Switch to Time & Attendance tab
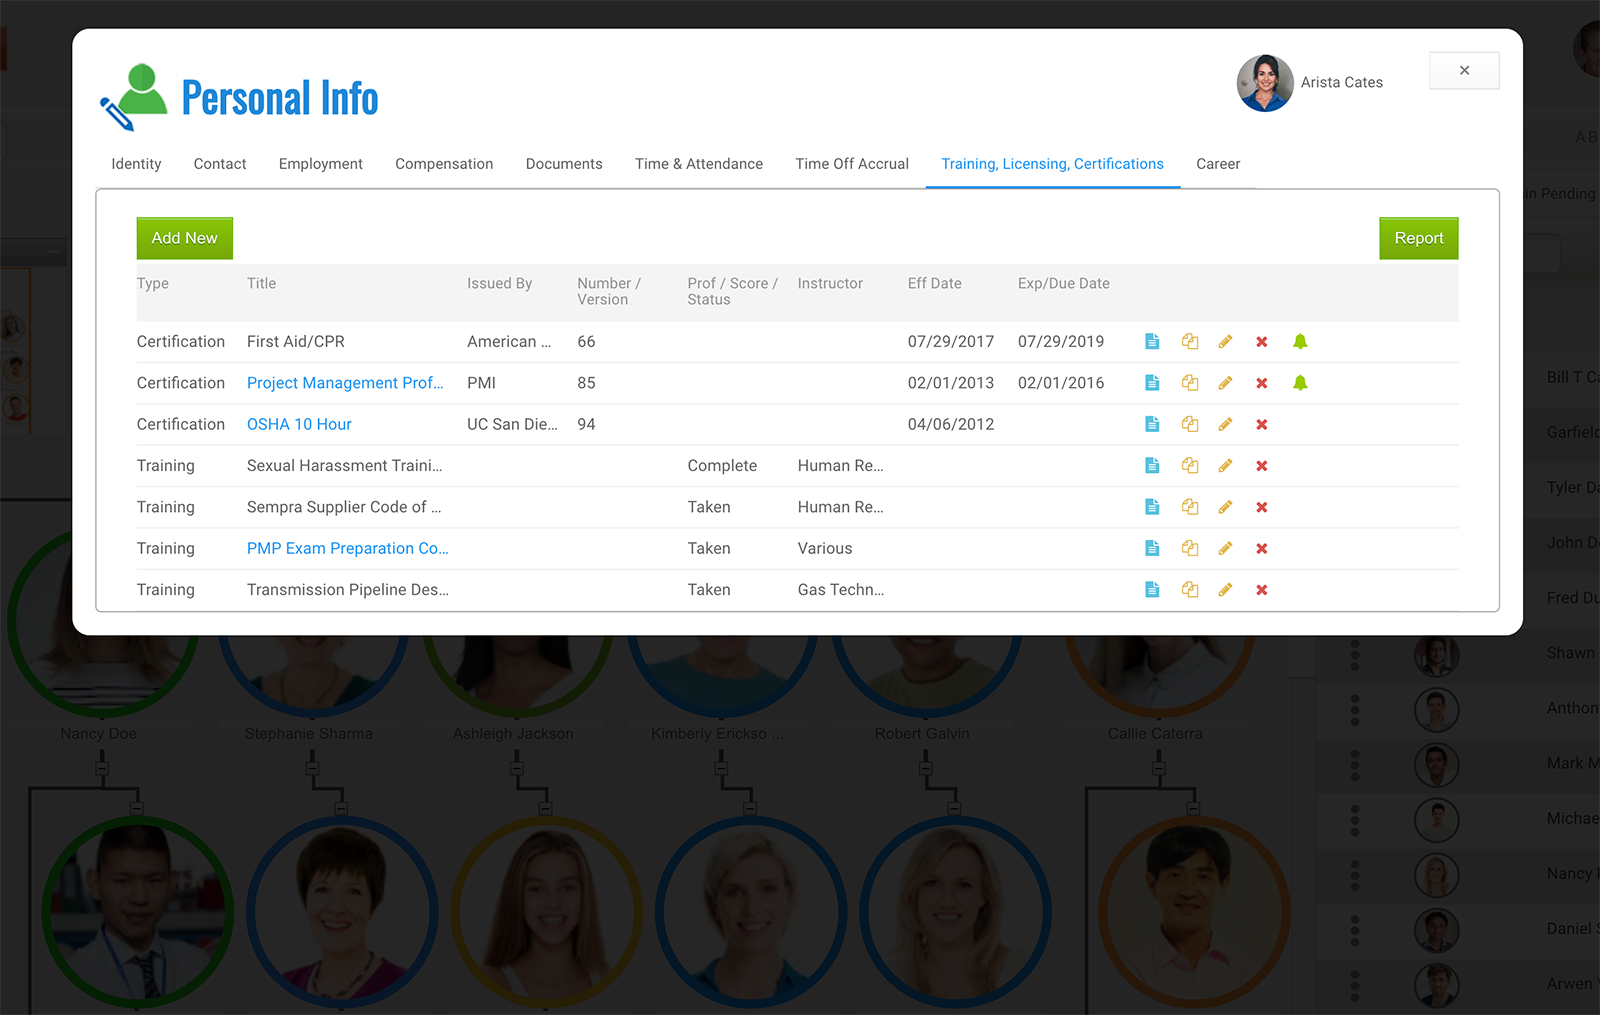This screenshot has width=1600, height=1015. pyautogui.click(x=699, y=164)
